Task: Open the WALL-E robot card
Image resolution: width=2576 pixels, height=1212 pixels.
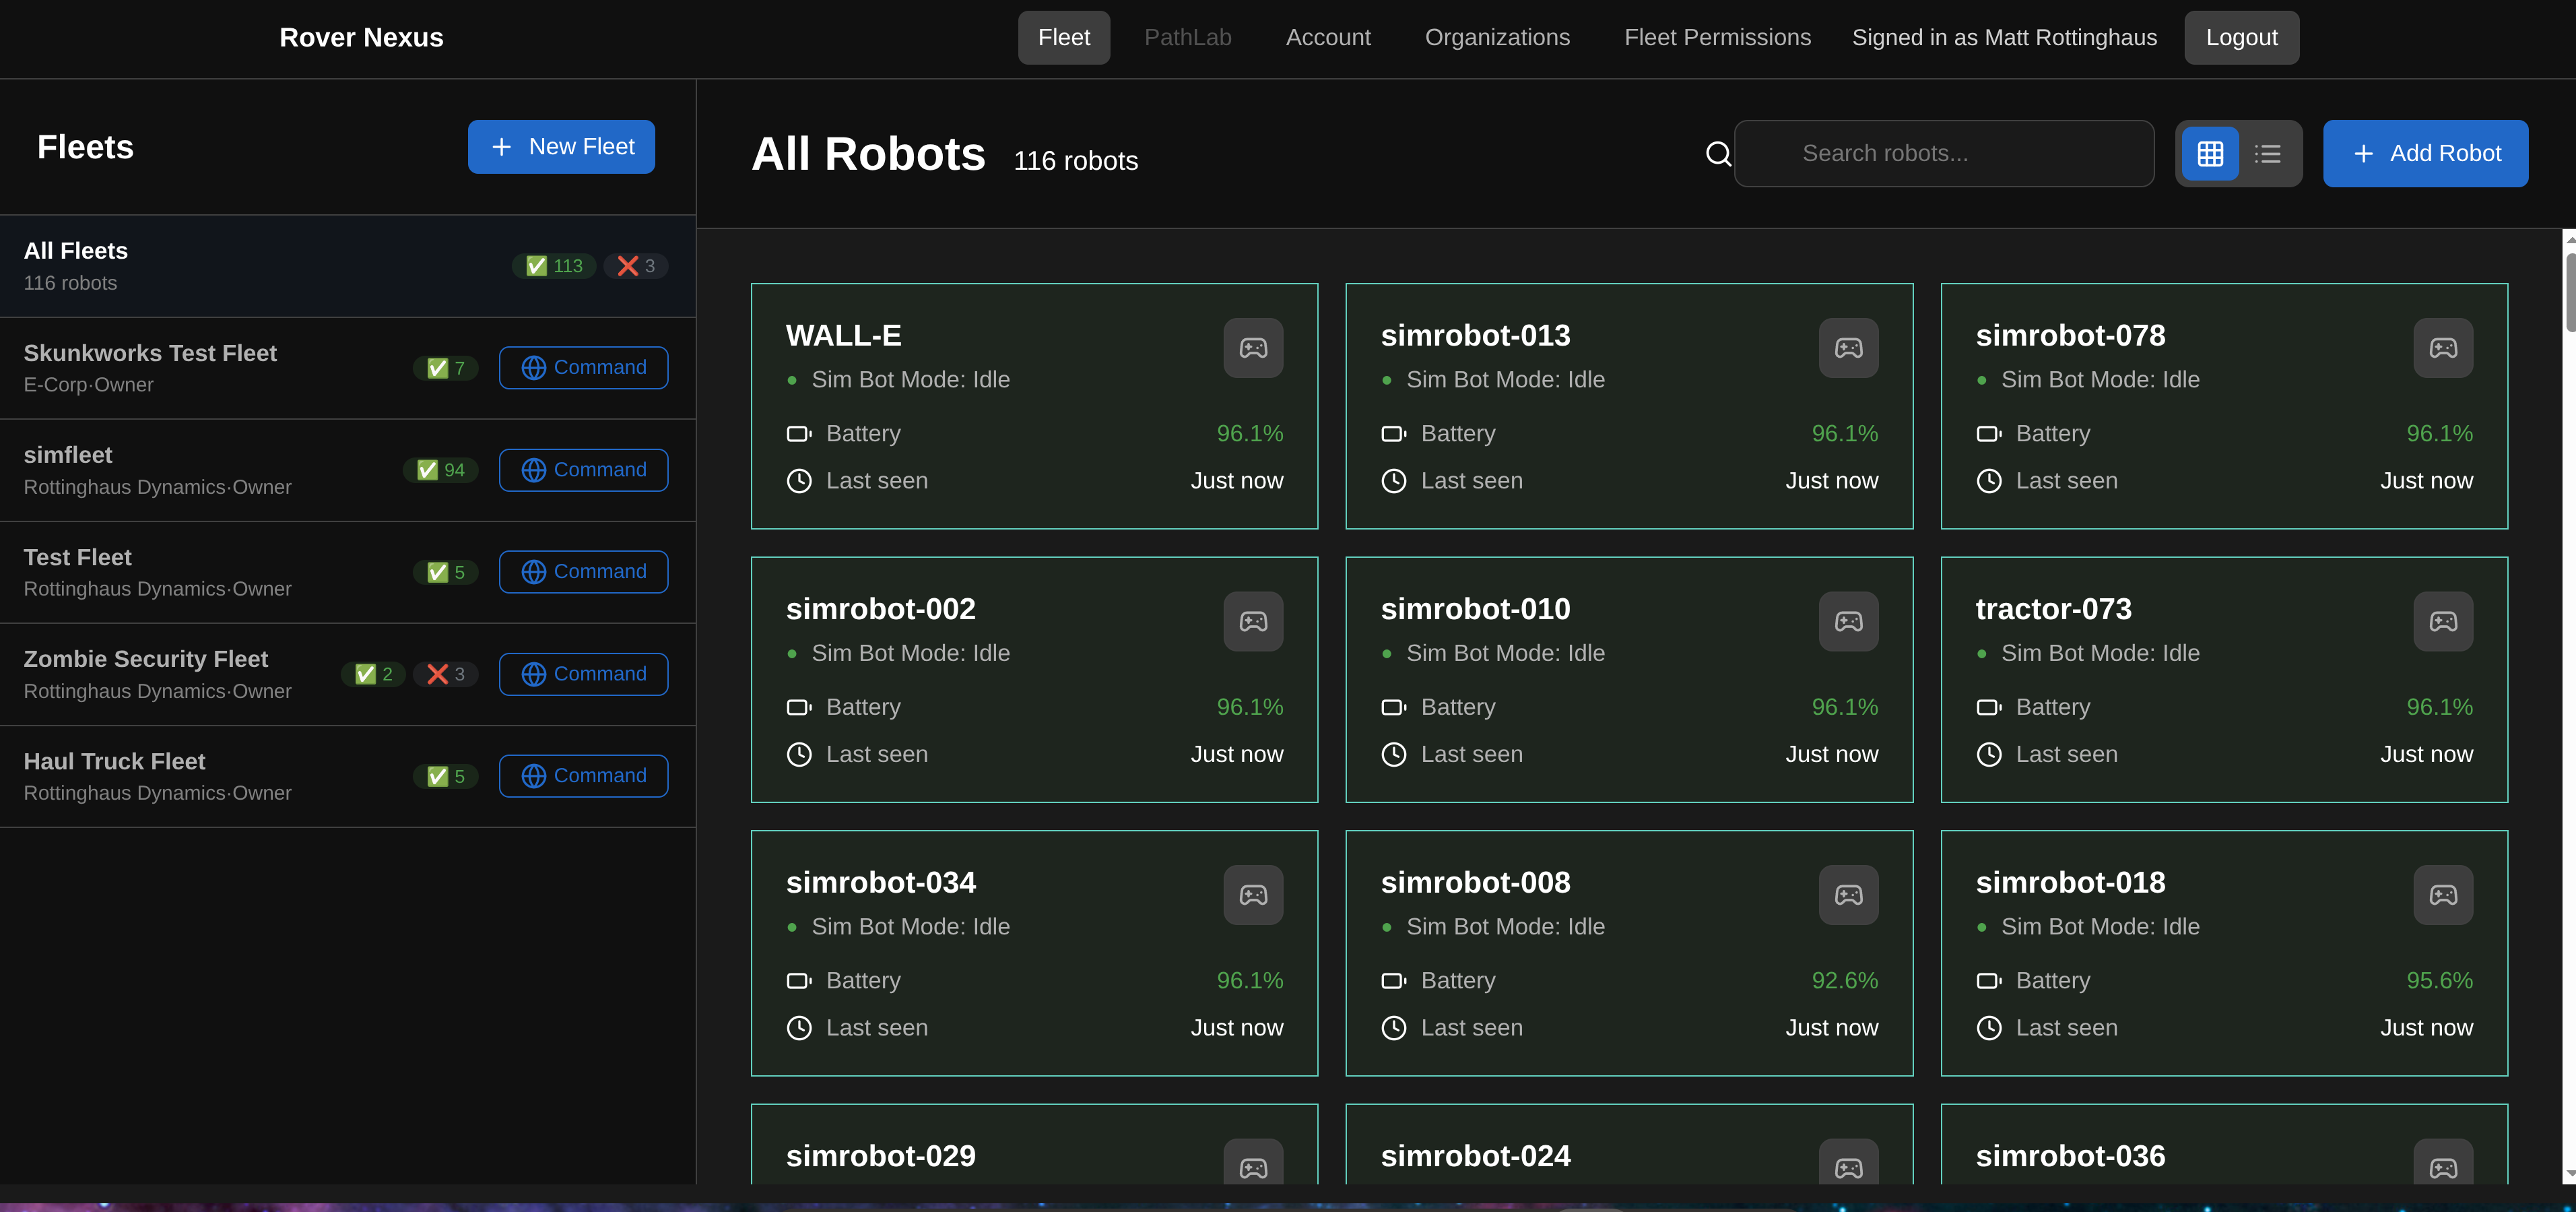Action: click(x=1034, y=406)
